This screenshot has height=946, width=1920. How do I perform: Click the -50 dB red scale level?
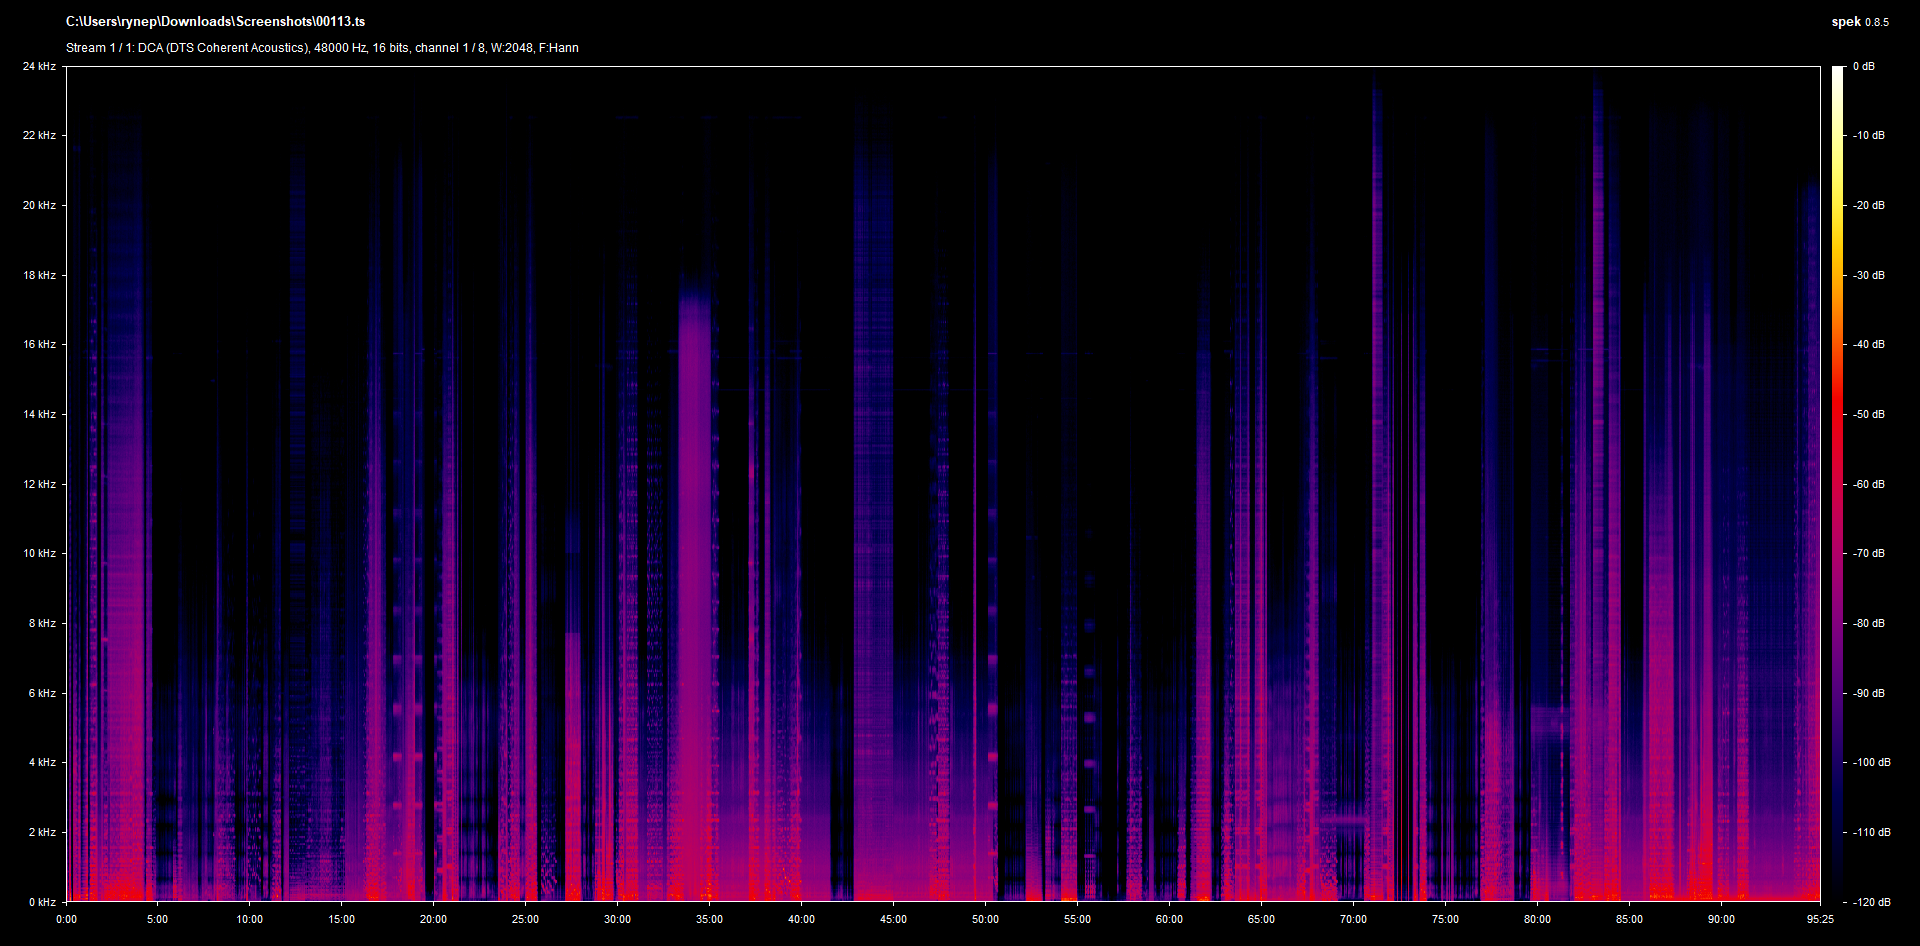coord(1868,414)
